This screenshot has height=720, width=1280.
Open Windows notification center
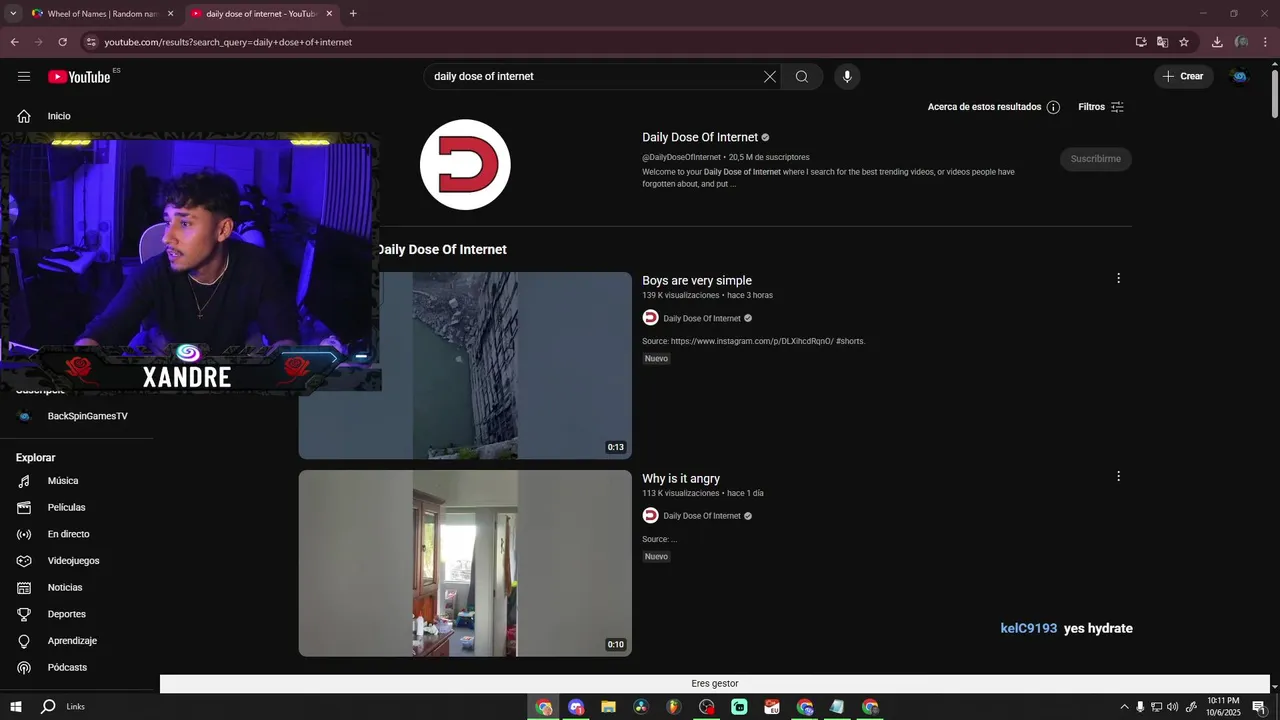(1259, 707)
